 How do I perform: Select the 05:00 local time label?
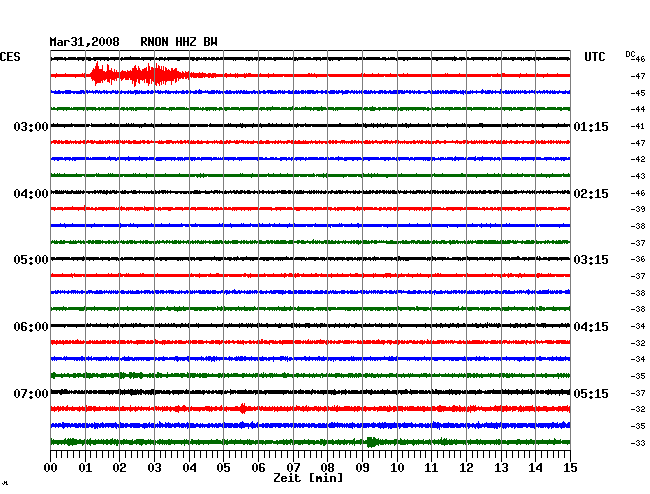tap(31, 260)
